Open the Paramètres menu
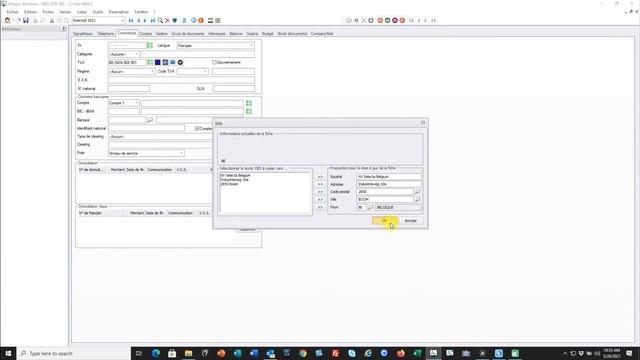 tap(118, 12)
